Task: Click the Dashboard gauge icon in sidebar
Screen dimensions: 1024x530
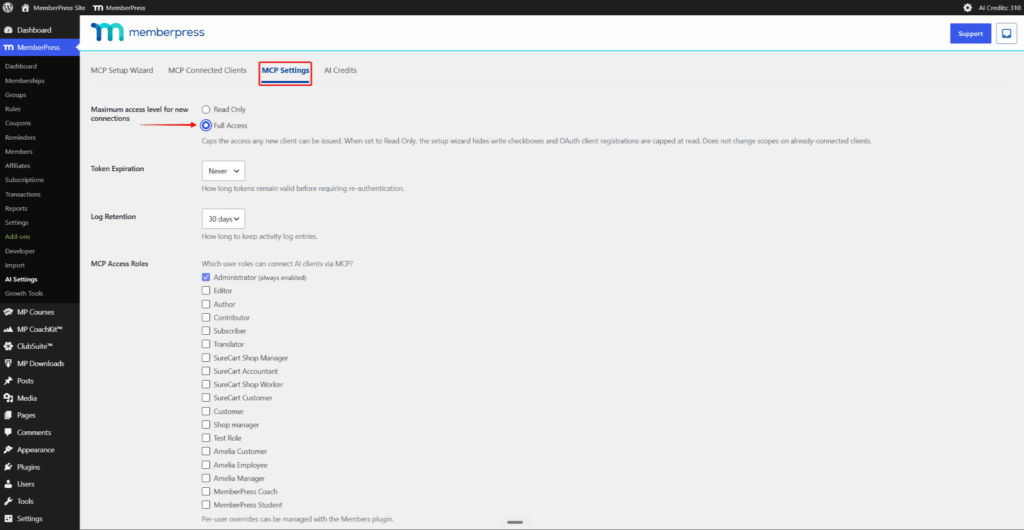Action: click(x=8, y=30)
